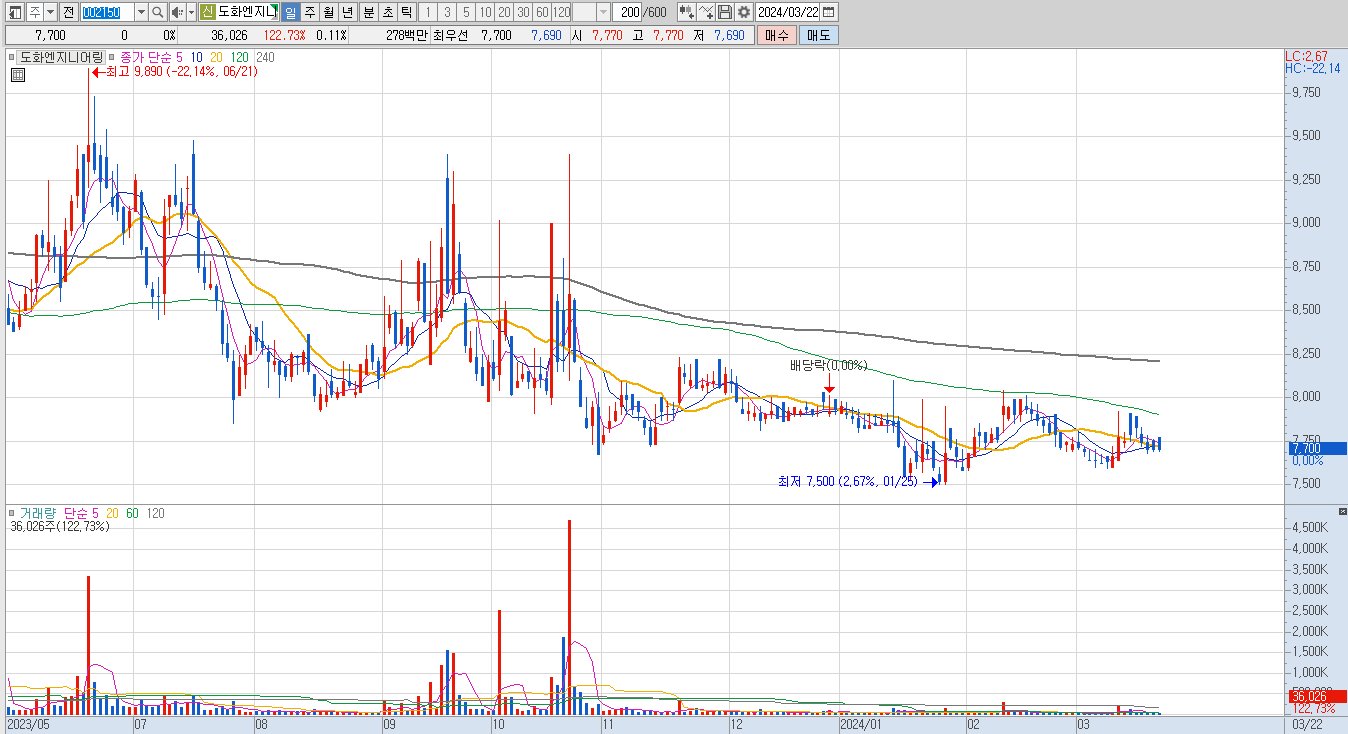
Task: Click the save chart floppy icon
Action: point(725,12)
